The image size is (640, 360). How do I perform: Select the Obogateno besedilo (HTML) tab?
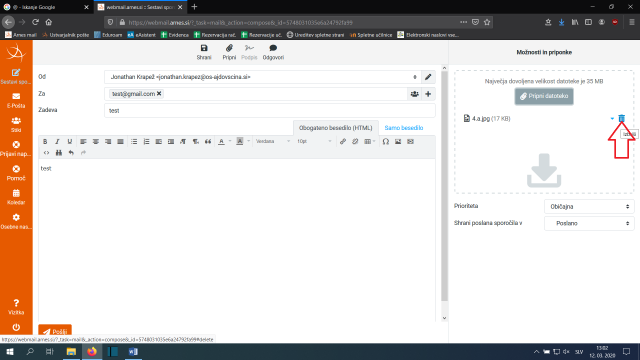[336, 128]
